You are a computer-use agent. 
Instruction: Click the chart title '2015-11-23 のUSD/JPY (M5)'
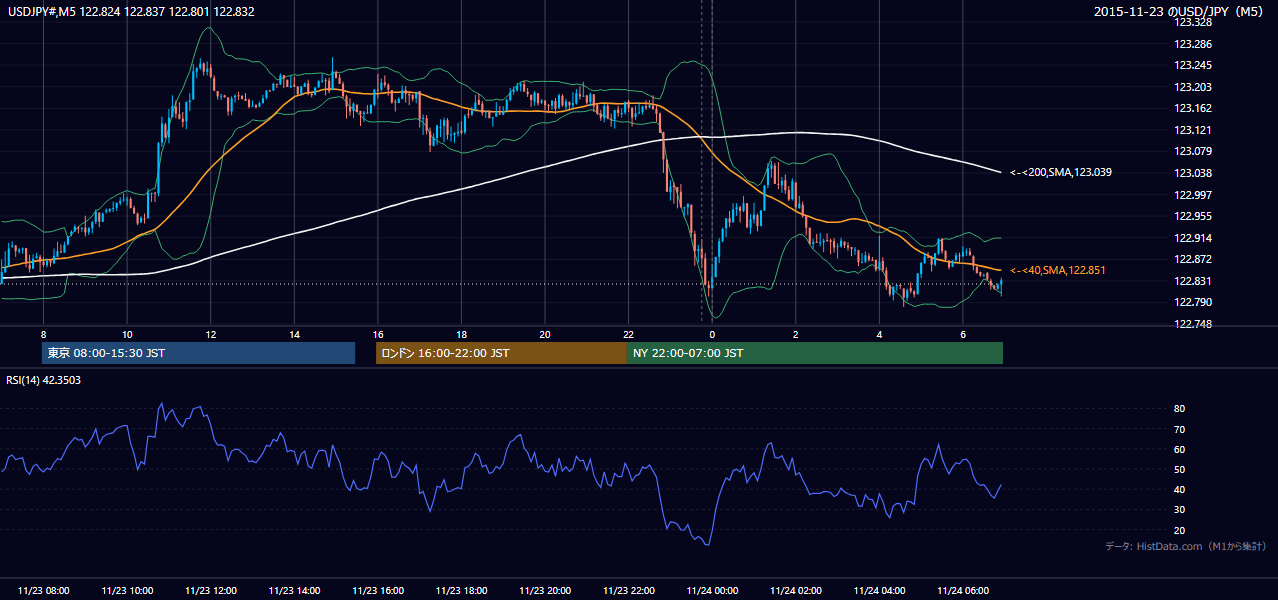pyautogui.click(x=1180, y=11)
